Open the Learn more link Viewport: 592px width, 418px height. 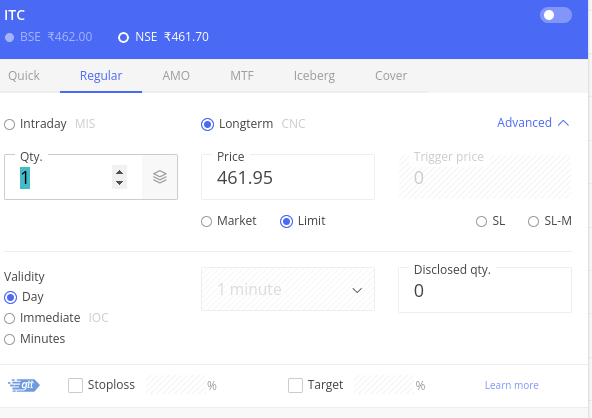[x=512, y=385]
